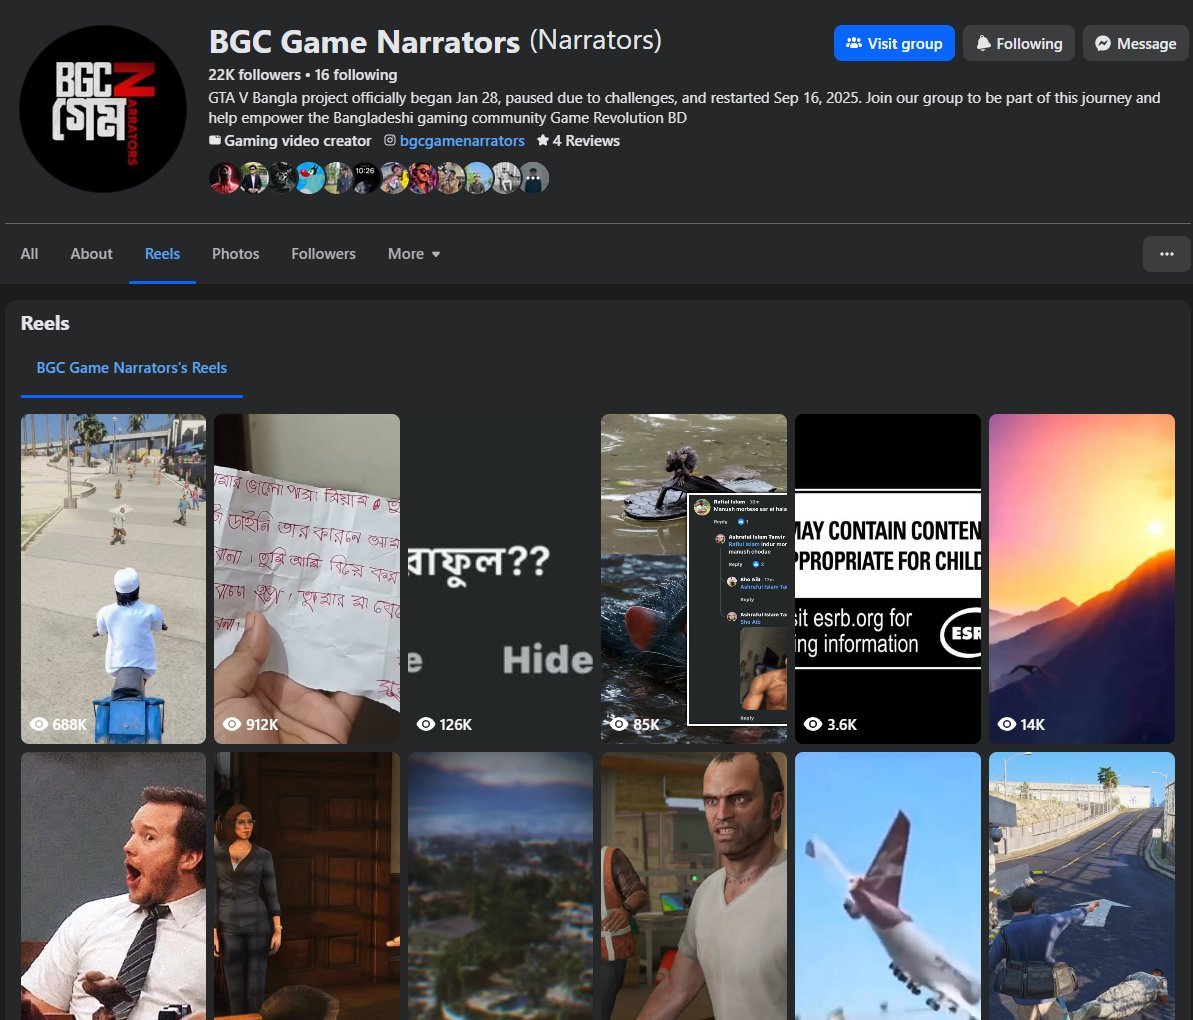Open the ESRB warning reel with 3.6K views
This screenshot has height=1020, width=1193.
point(888,578)
